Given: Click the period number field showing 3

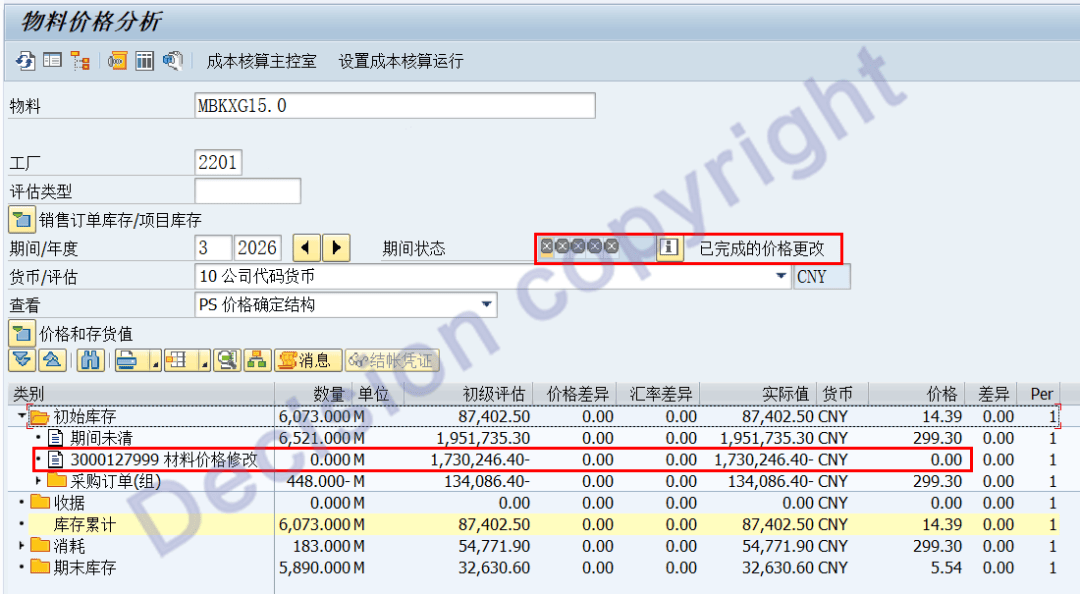Looking at the screenshot, I should coord(213,248).
